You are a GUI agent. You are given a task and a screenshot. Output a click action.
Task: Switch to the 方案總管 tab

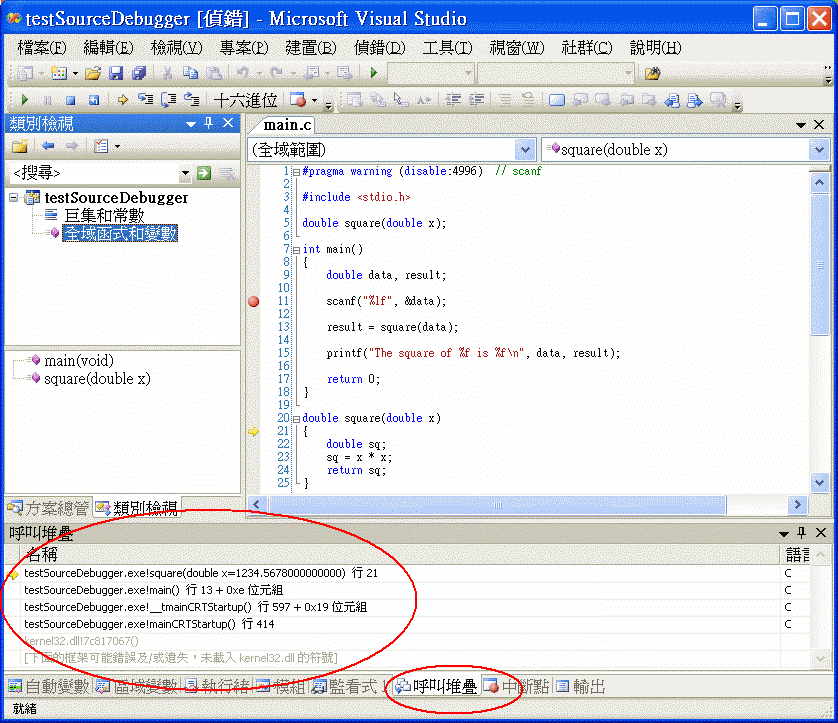(x=48, y=508)
